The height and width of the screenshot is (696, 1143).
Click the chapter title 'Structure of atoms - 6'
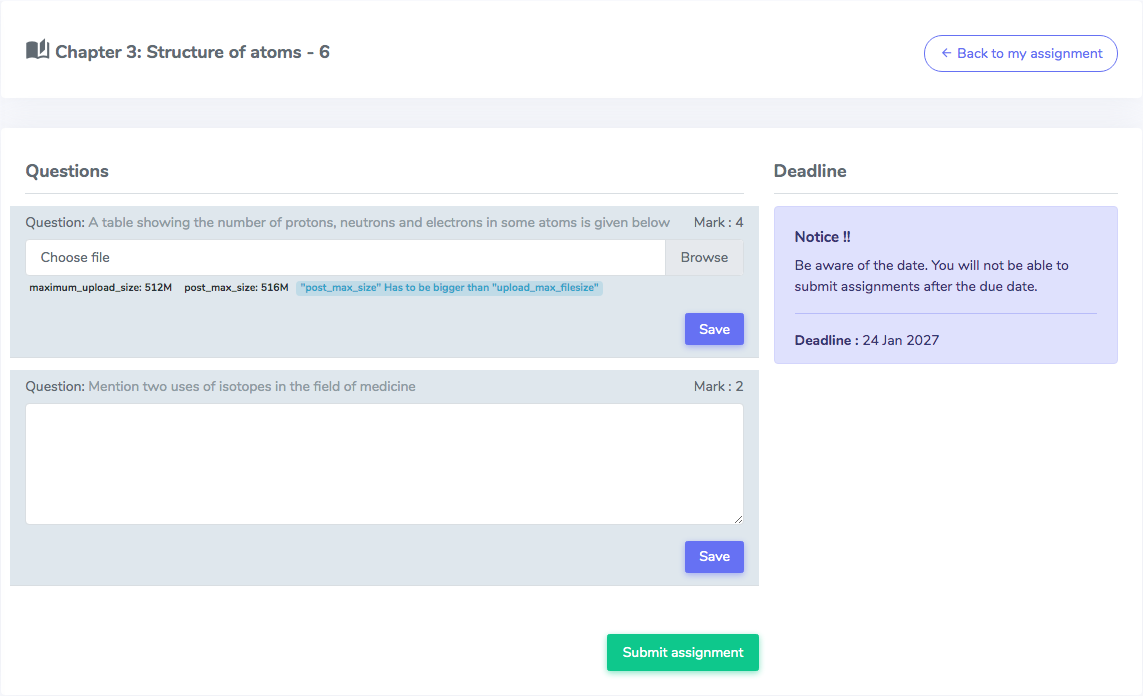(x=192, y=52)
